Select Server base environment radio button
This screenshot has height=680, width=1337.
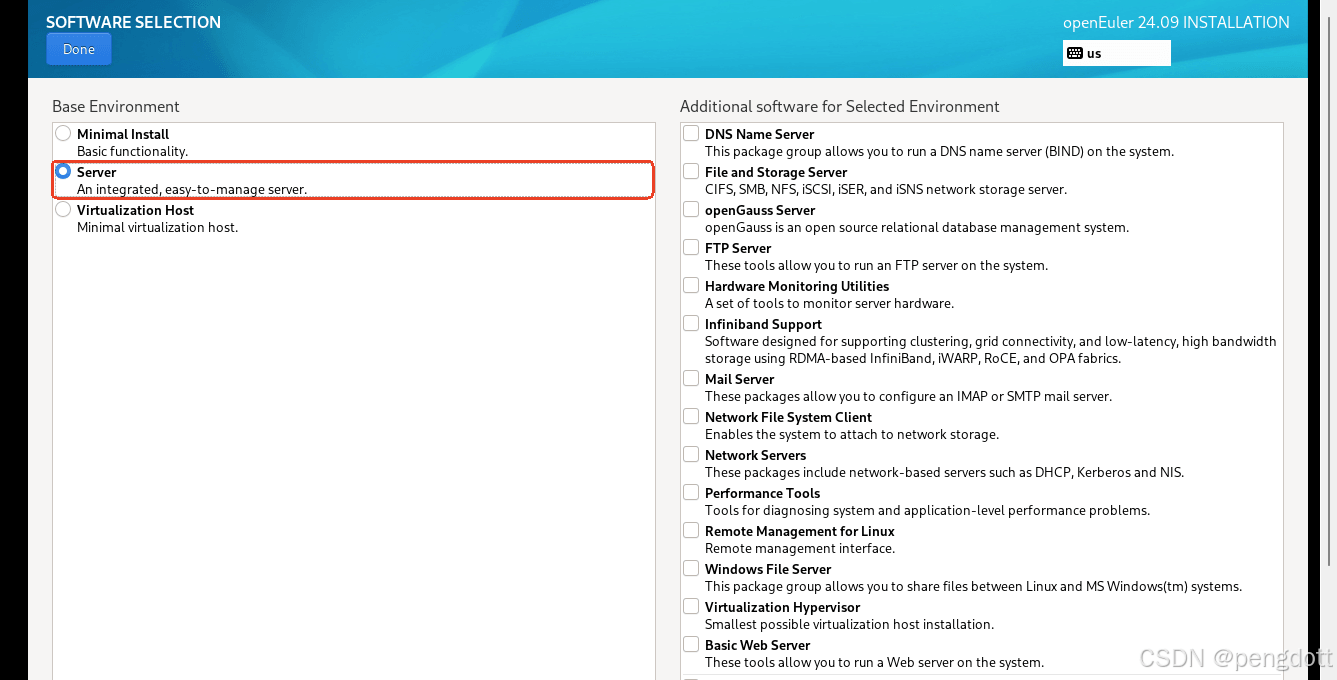click(63, 171)
